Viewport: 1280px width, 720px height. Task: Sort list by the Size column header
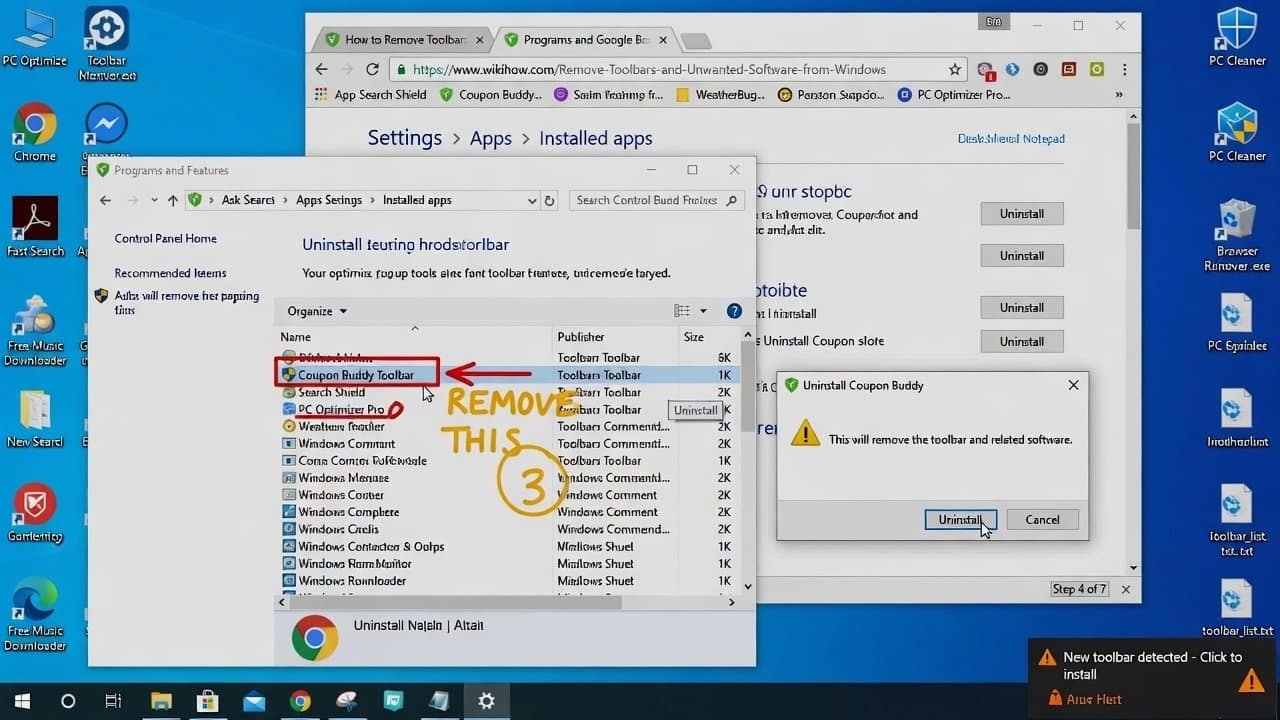point(694,337)
